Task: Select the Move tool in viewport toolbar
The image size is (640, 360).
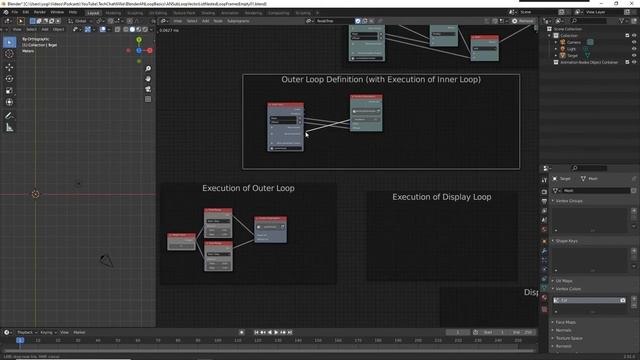Action: [9, 67]
